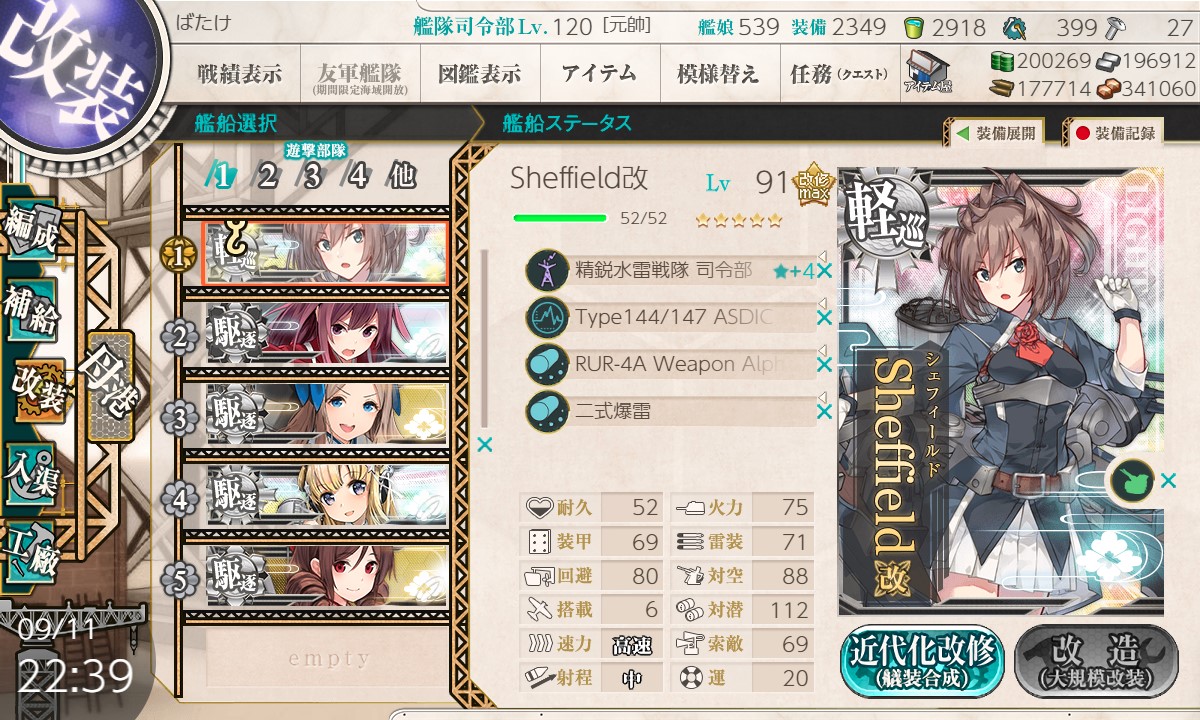
Task: Open the 工廠 factory side menu
Action: pyautogui.click(x=32, y=551)
